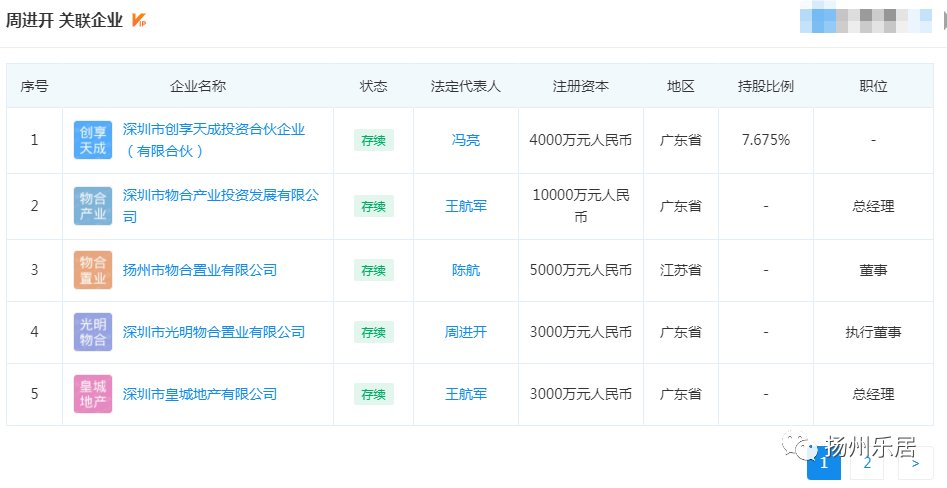Open the 物合产业 company logo
The image size is (947, 488).
point(93,206)
